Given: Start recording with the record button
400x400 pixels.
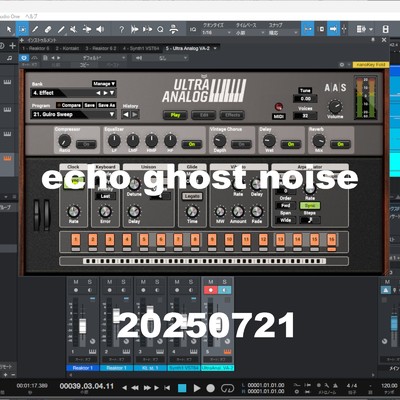Looking at the screenshot, I should 211,388.
